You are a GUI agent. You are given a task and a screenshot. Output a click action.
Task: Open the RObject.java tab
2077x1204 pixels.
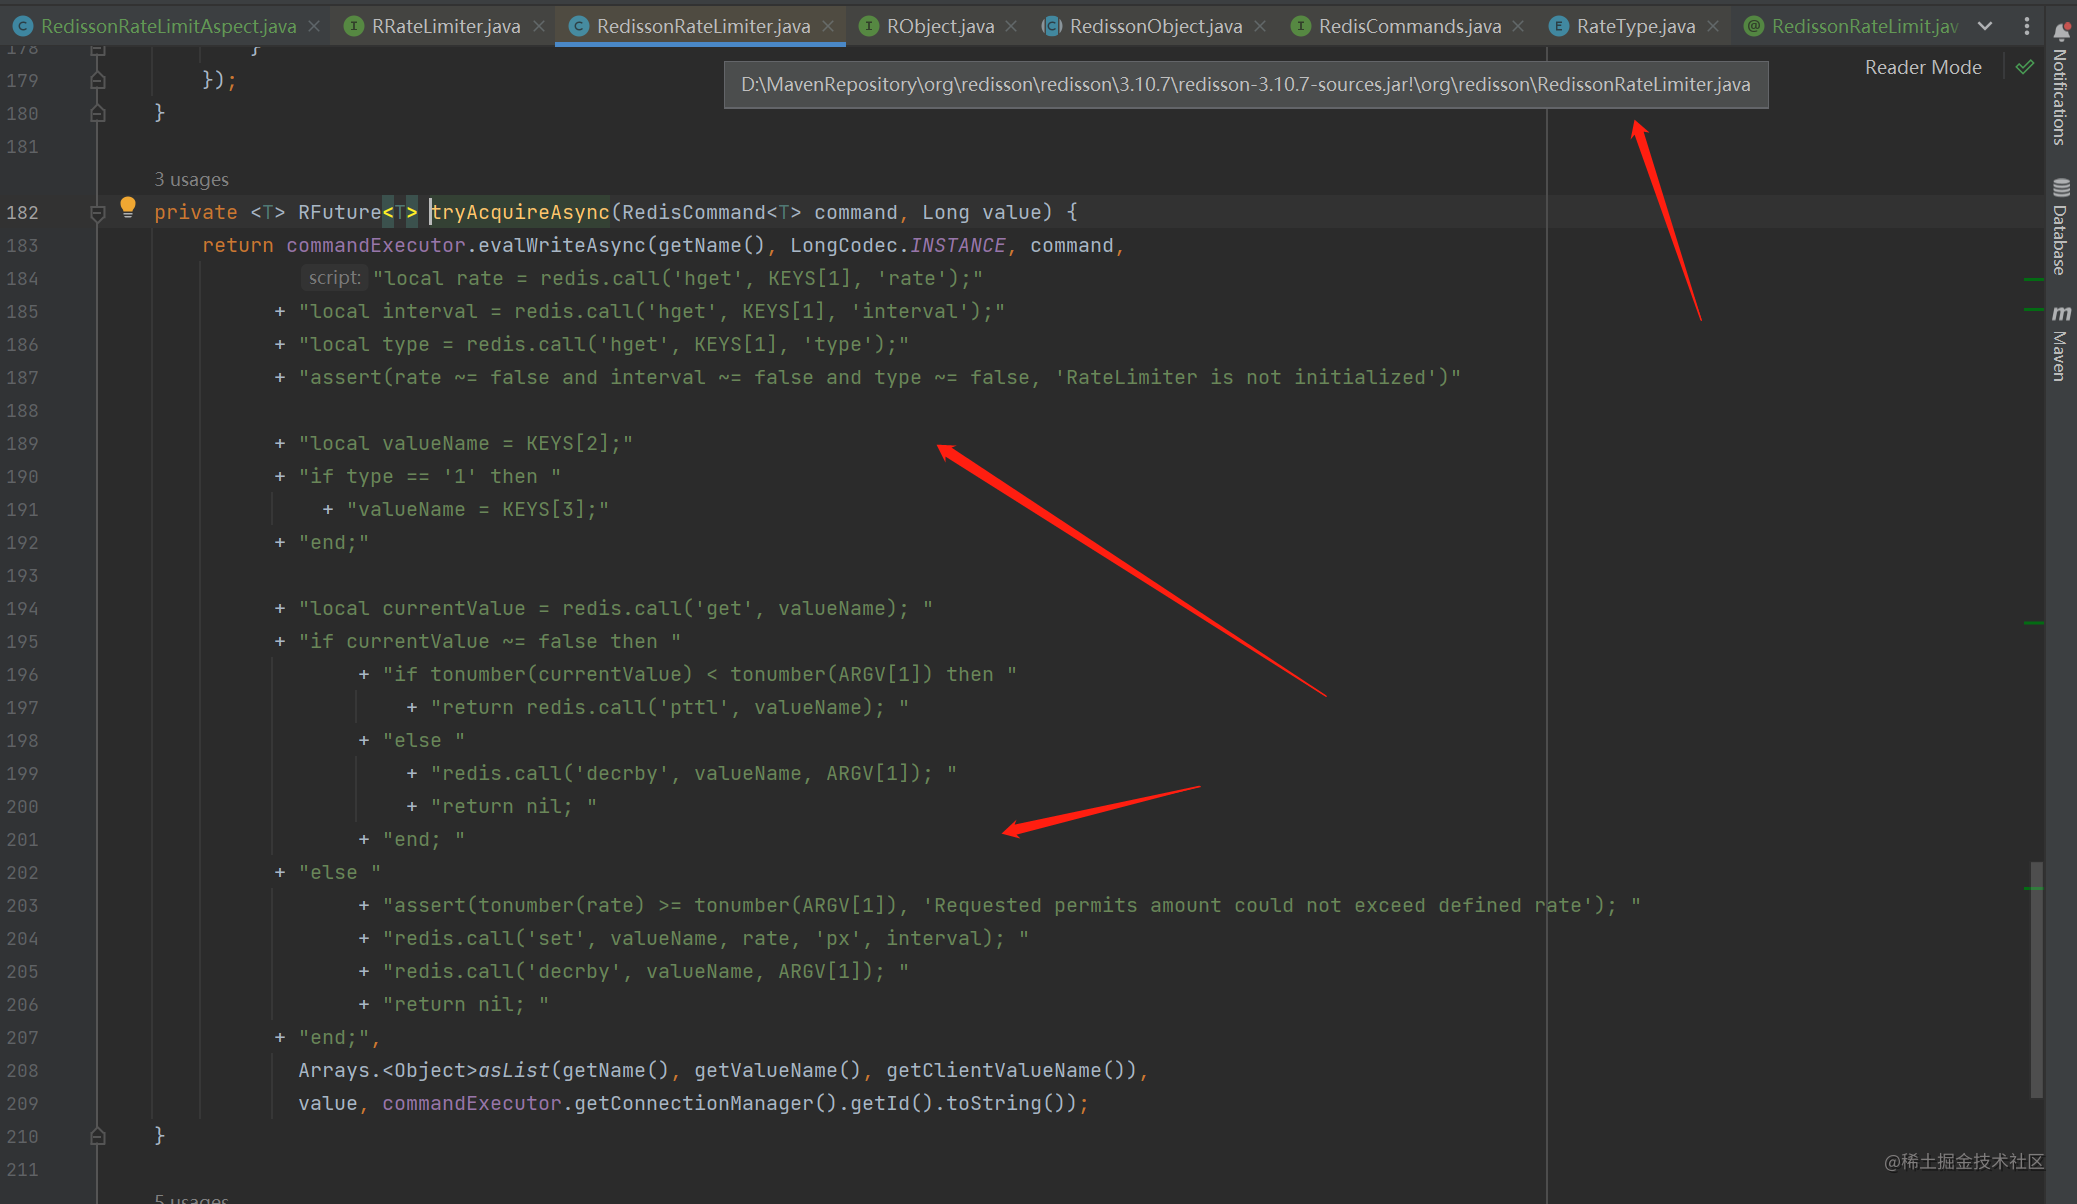click(x=939, y=26)
